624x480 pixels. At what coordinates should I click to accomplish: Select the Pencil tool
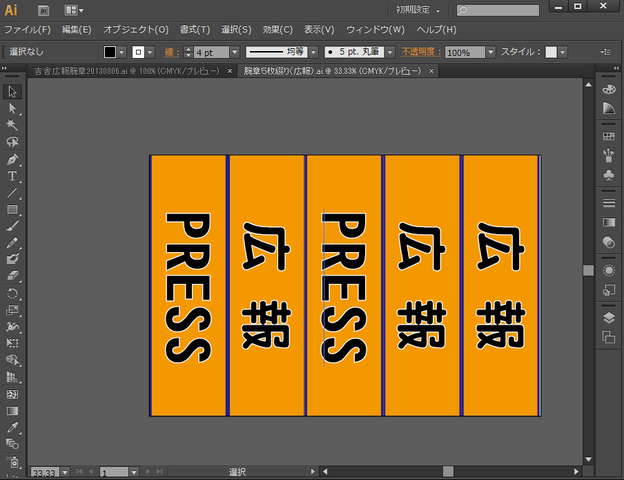(x=12, y=243)
